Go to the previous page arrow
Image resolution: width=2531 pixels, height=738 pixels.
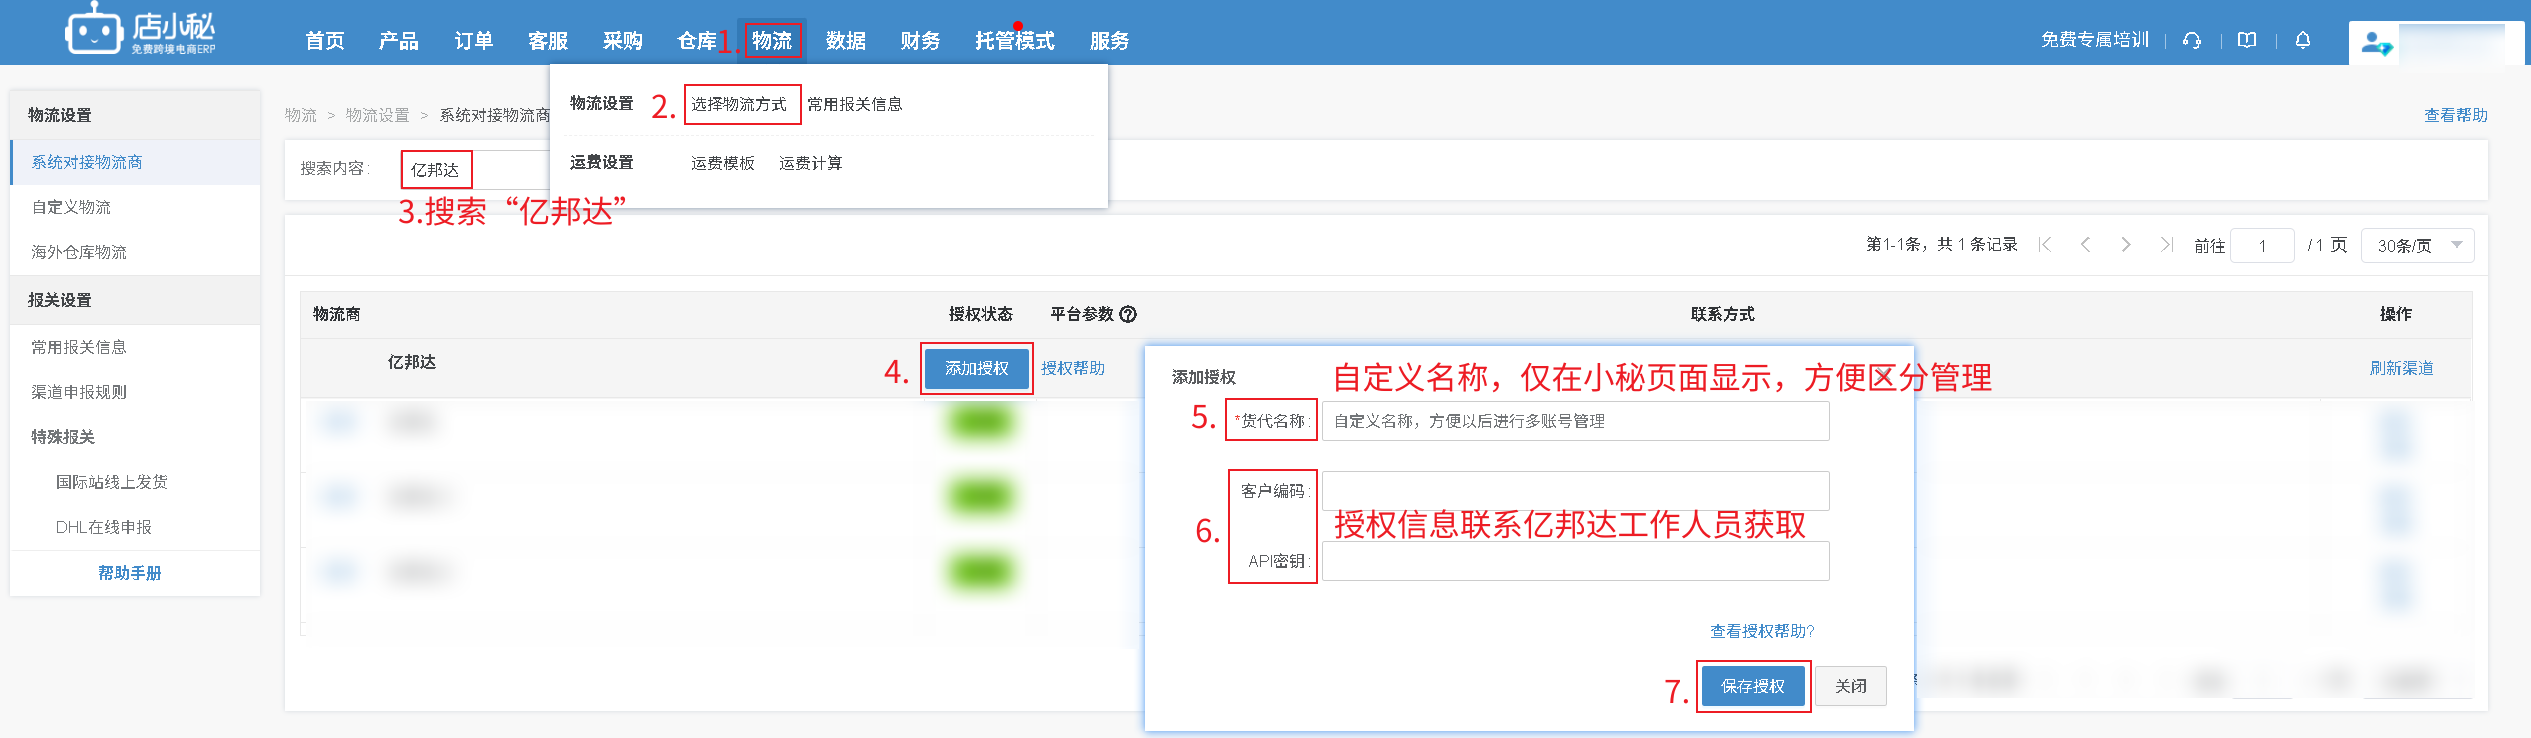(x=2086, y=245)
